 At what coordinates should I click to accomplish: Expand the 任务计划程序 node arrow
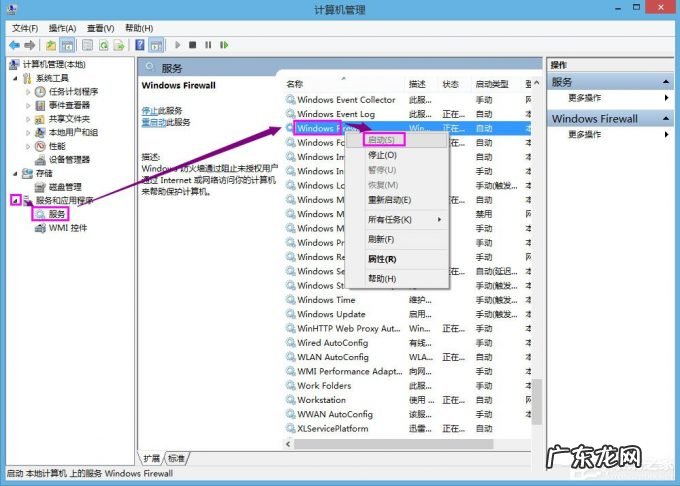pos(28,91)
